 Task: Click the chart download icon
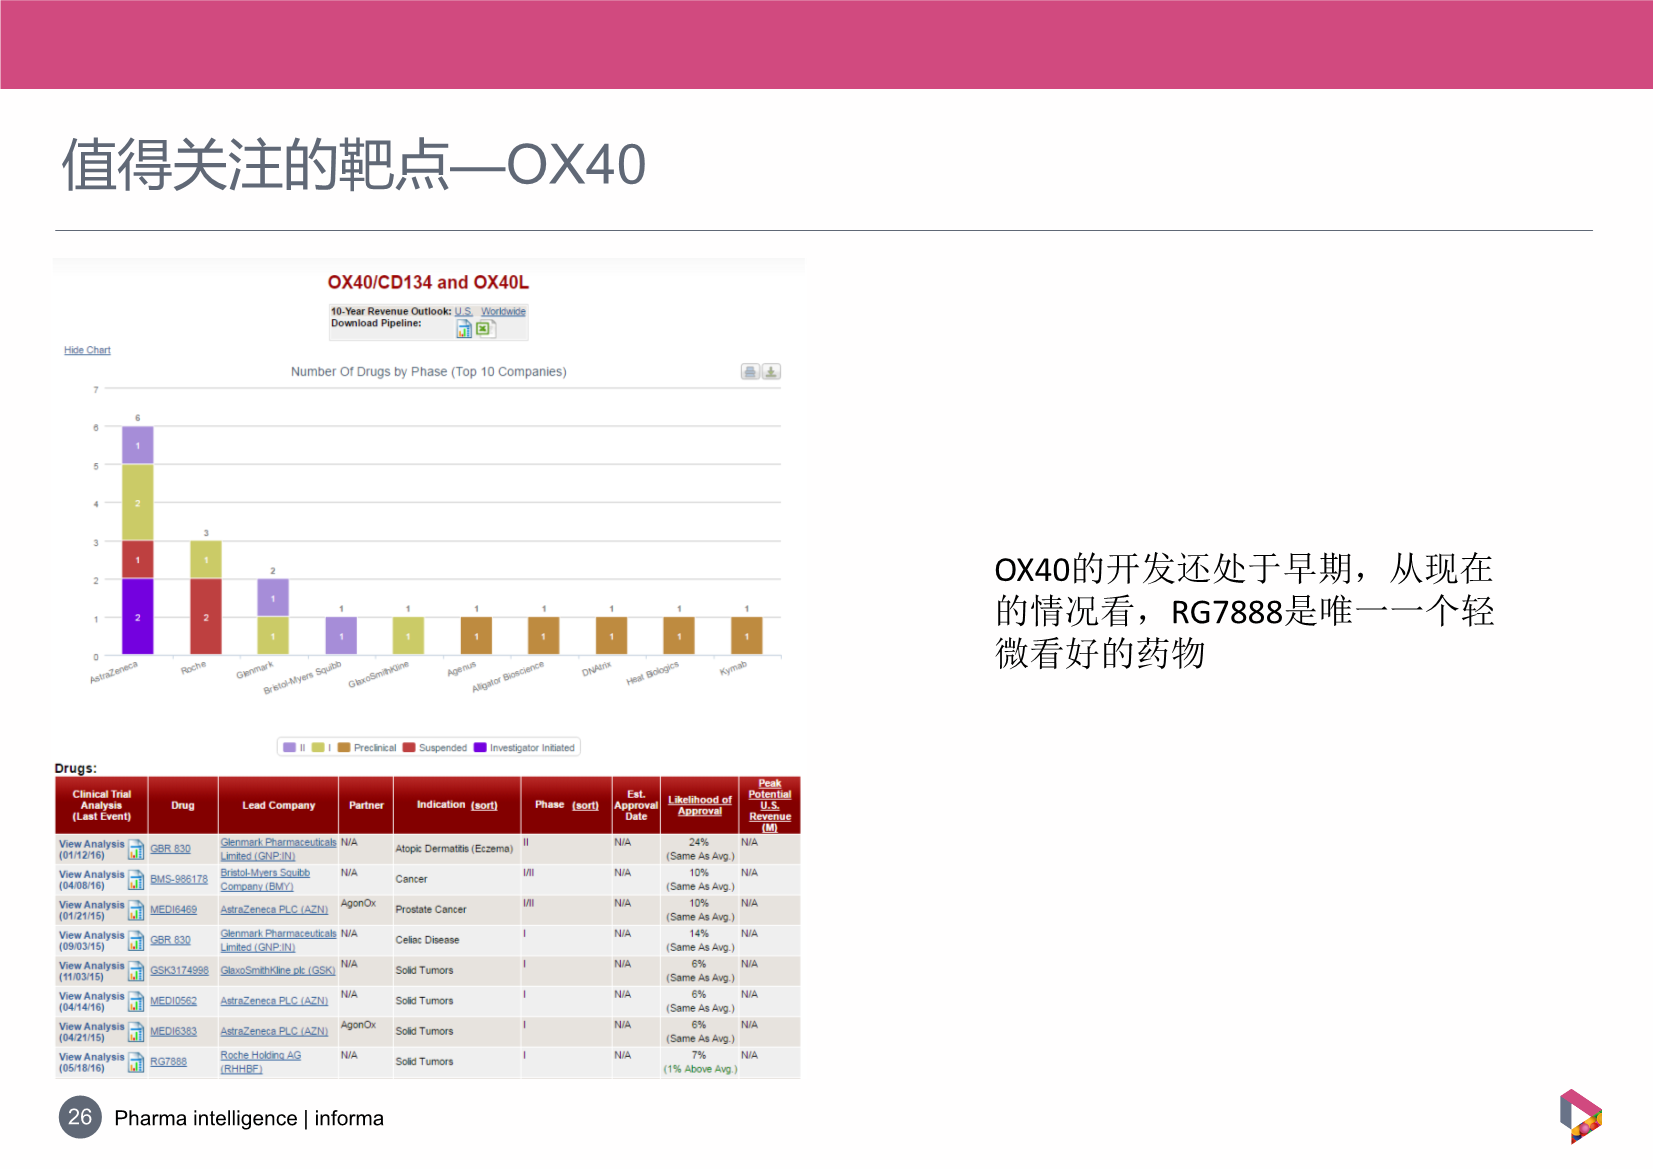point(771,372)
